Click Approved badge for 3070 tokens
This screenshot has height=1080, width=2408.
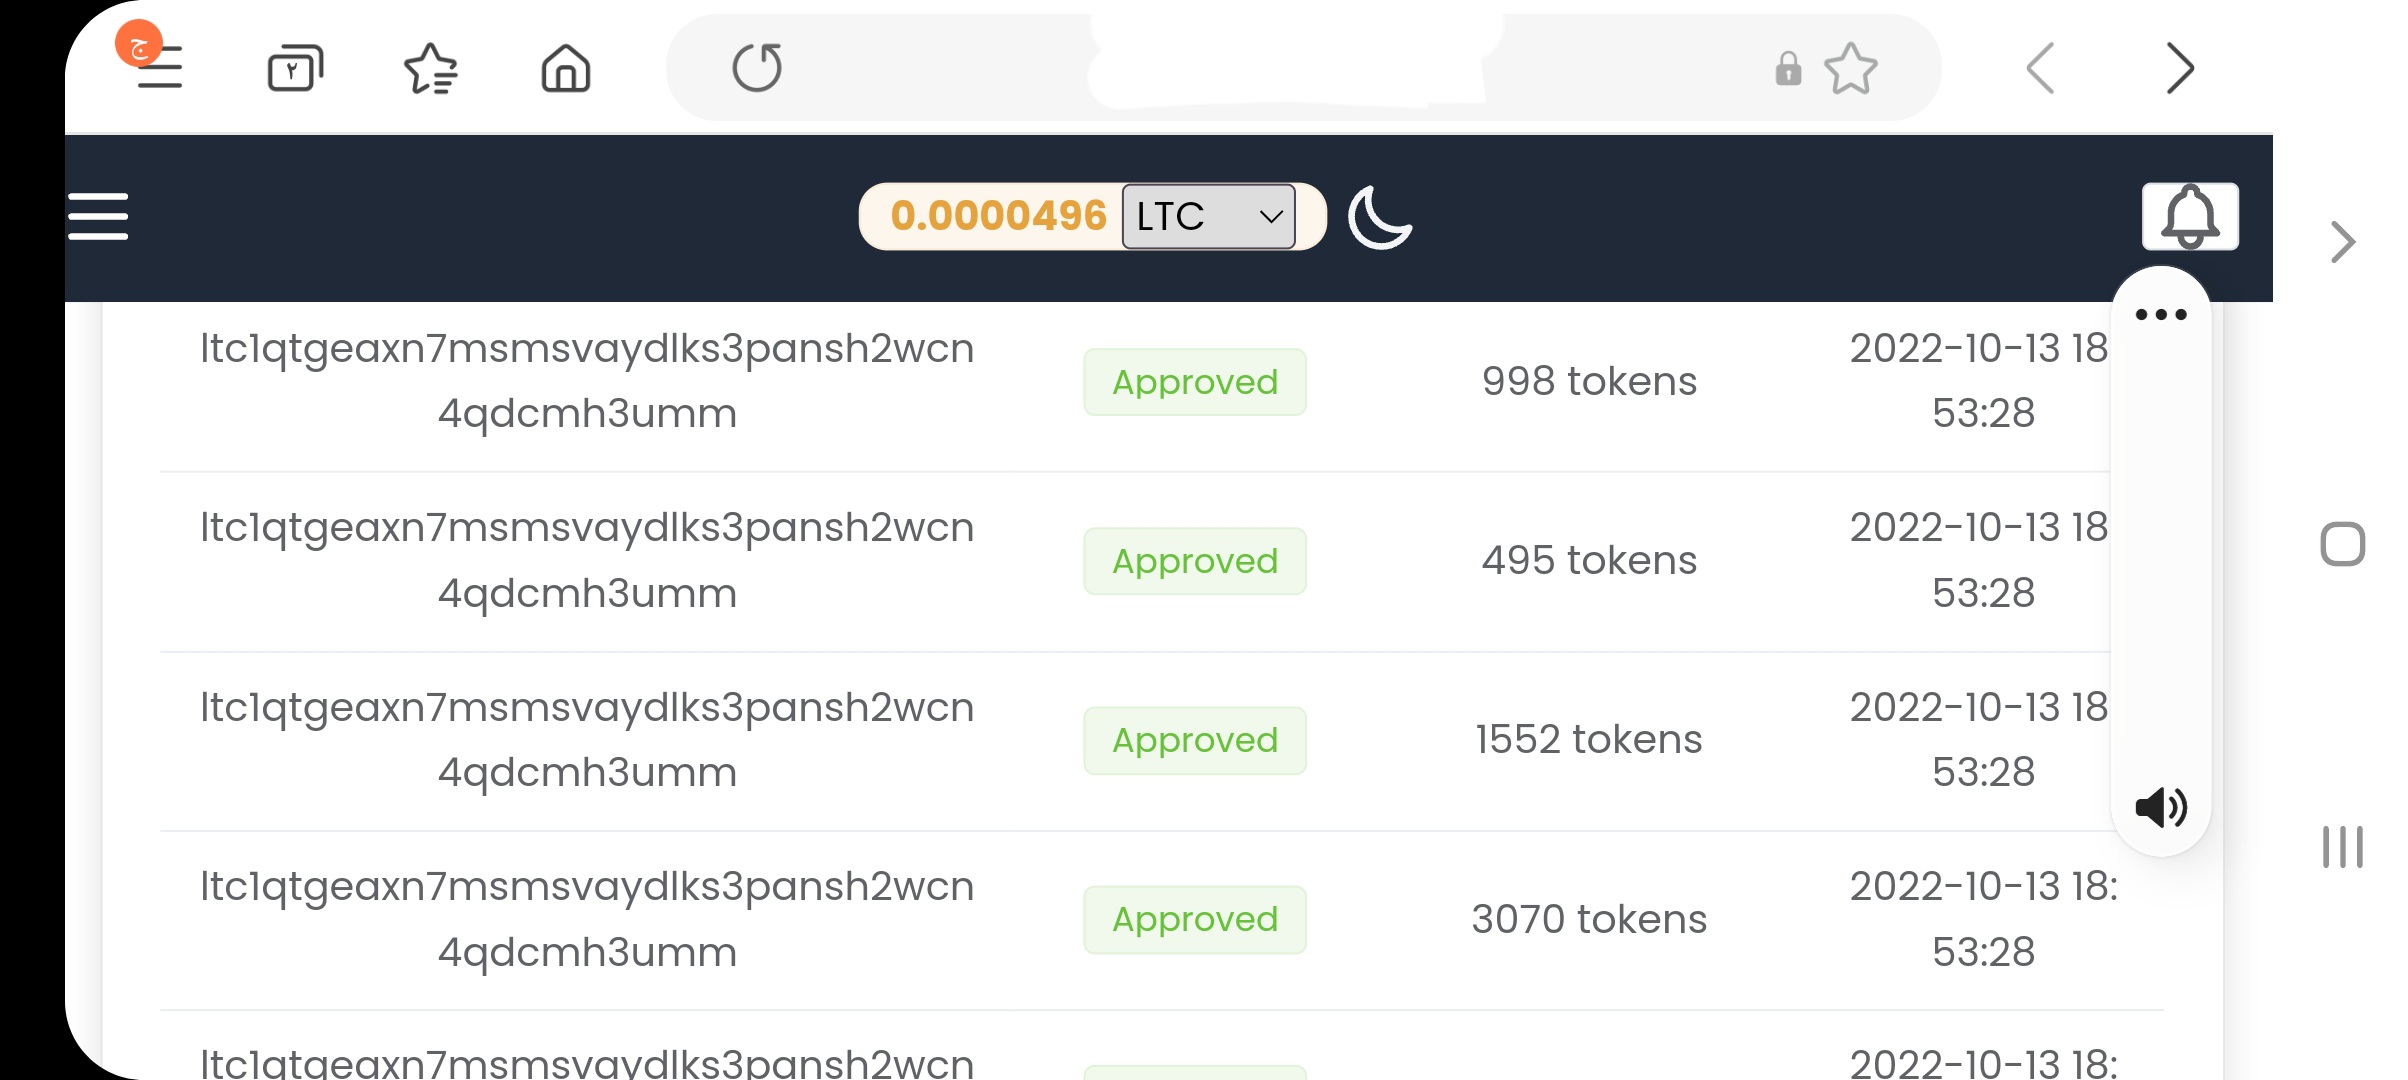click(1195, 920)
